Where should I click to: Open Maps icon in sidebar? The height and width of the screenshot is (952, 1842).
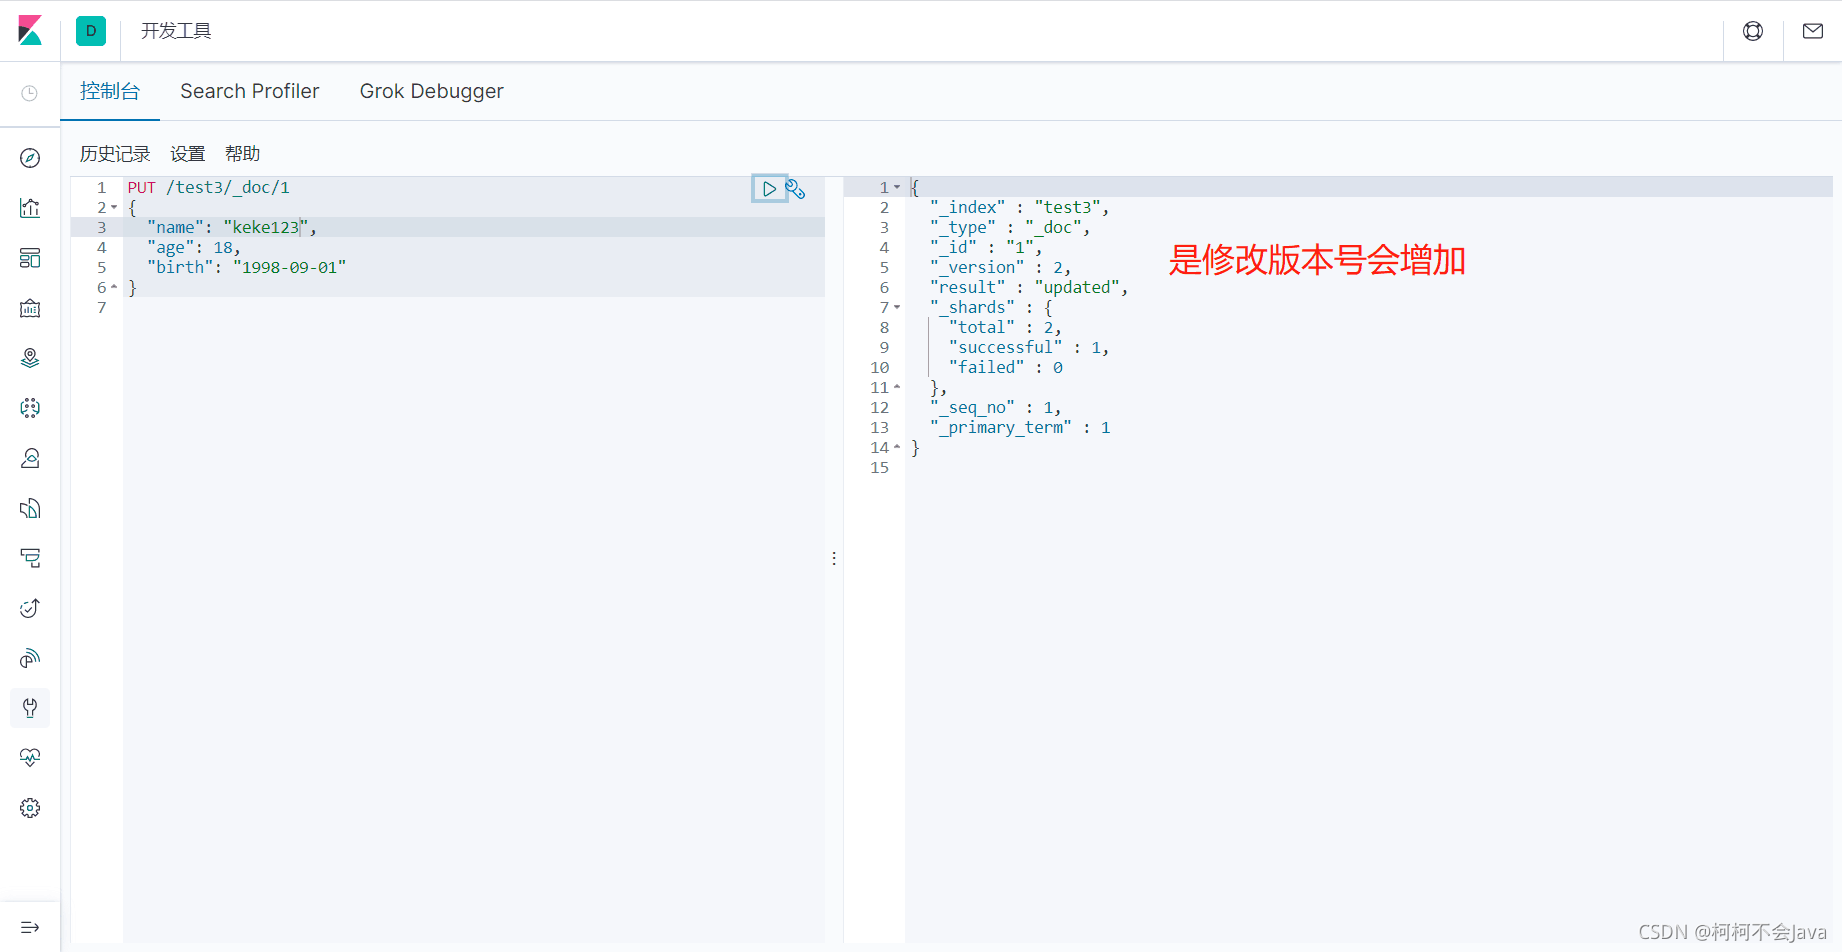coord(30,358)
